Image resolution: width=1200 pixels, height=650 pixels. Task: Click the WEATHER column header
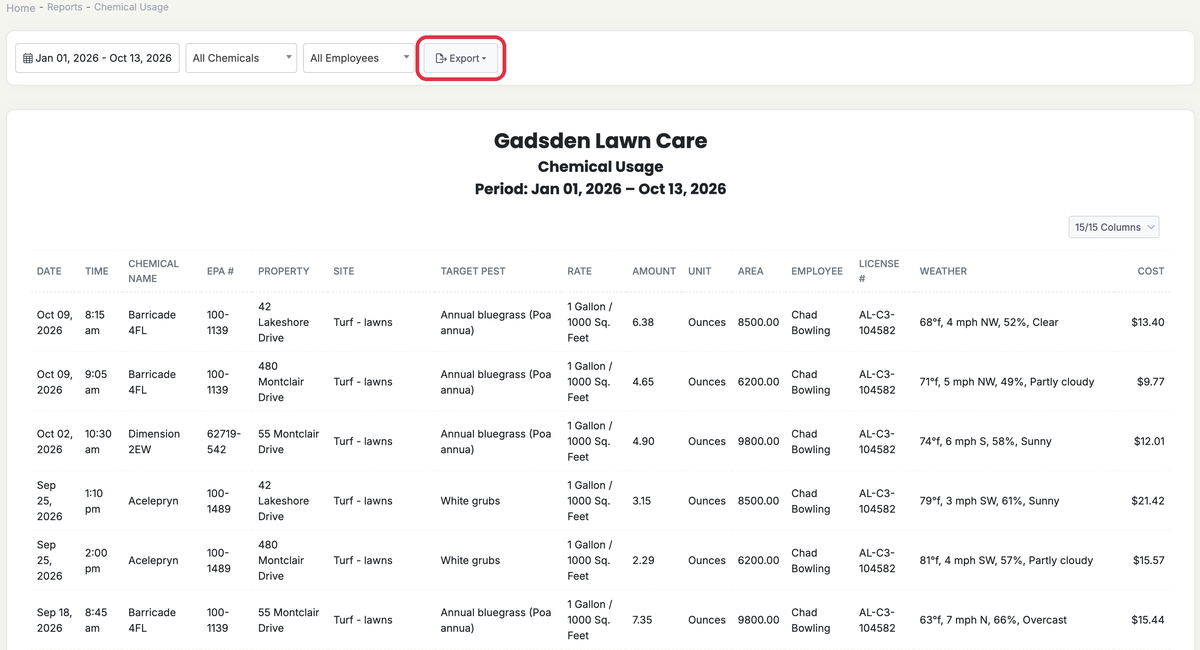coord(943,271)
